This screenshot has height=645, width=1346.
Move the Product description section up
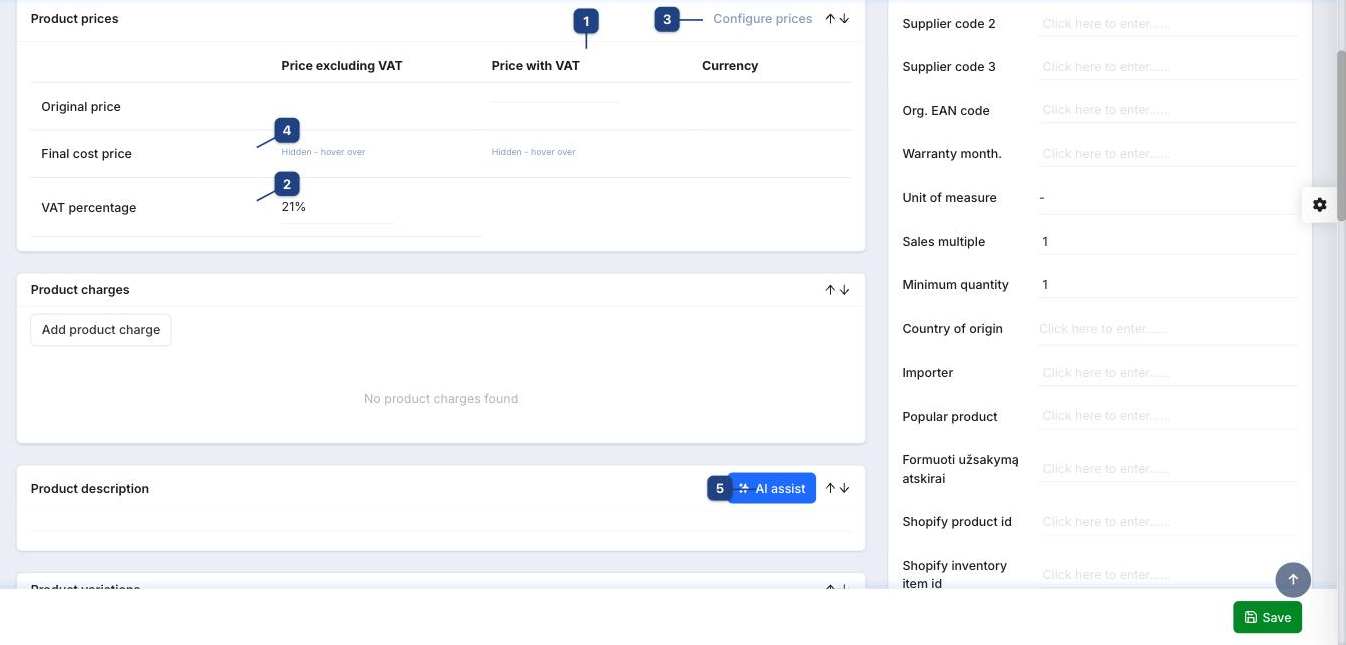point(830,488)
